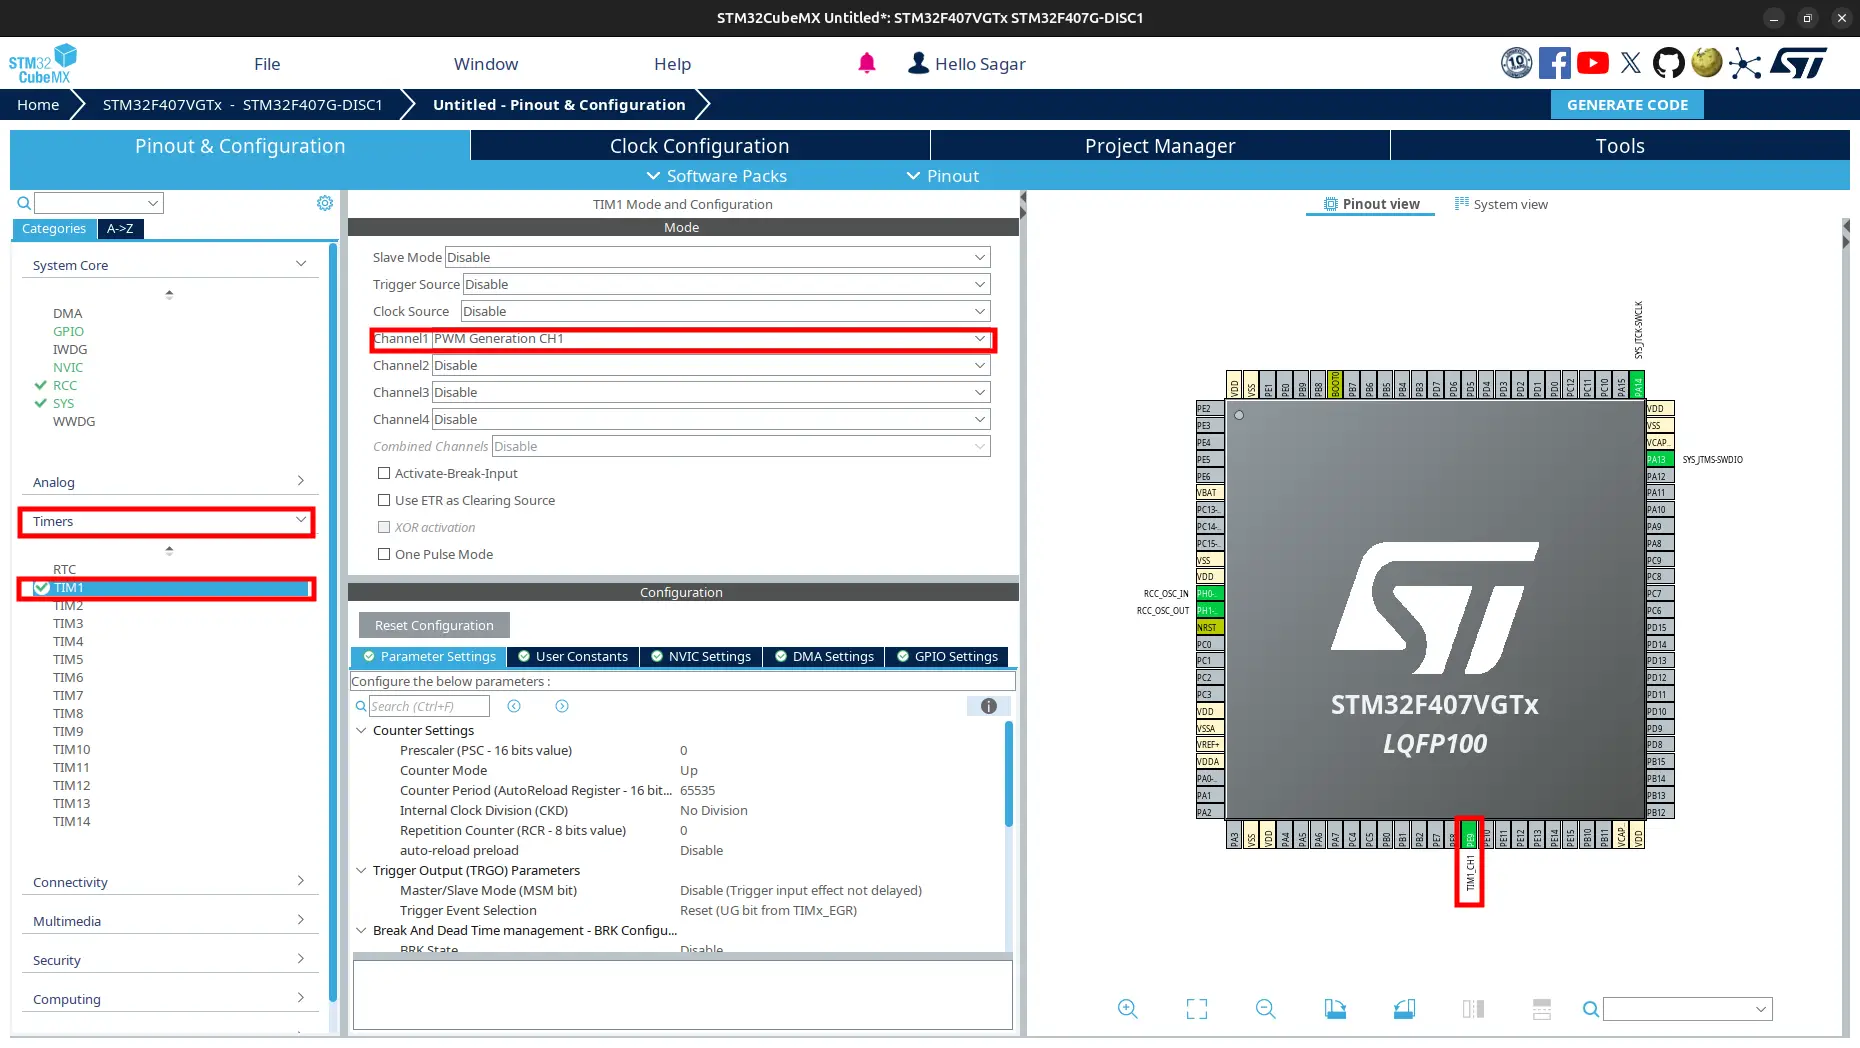
Task: Enable the Activate-Break-Input checkbox
Action: click(384, 473)
